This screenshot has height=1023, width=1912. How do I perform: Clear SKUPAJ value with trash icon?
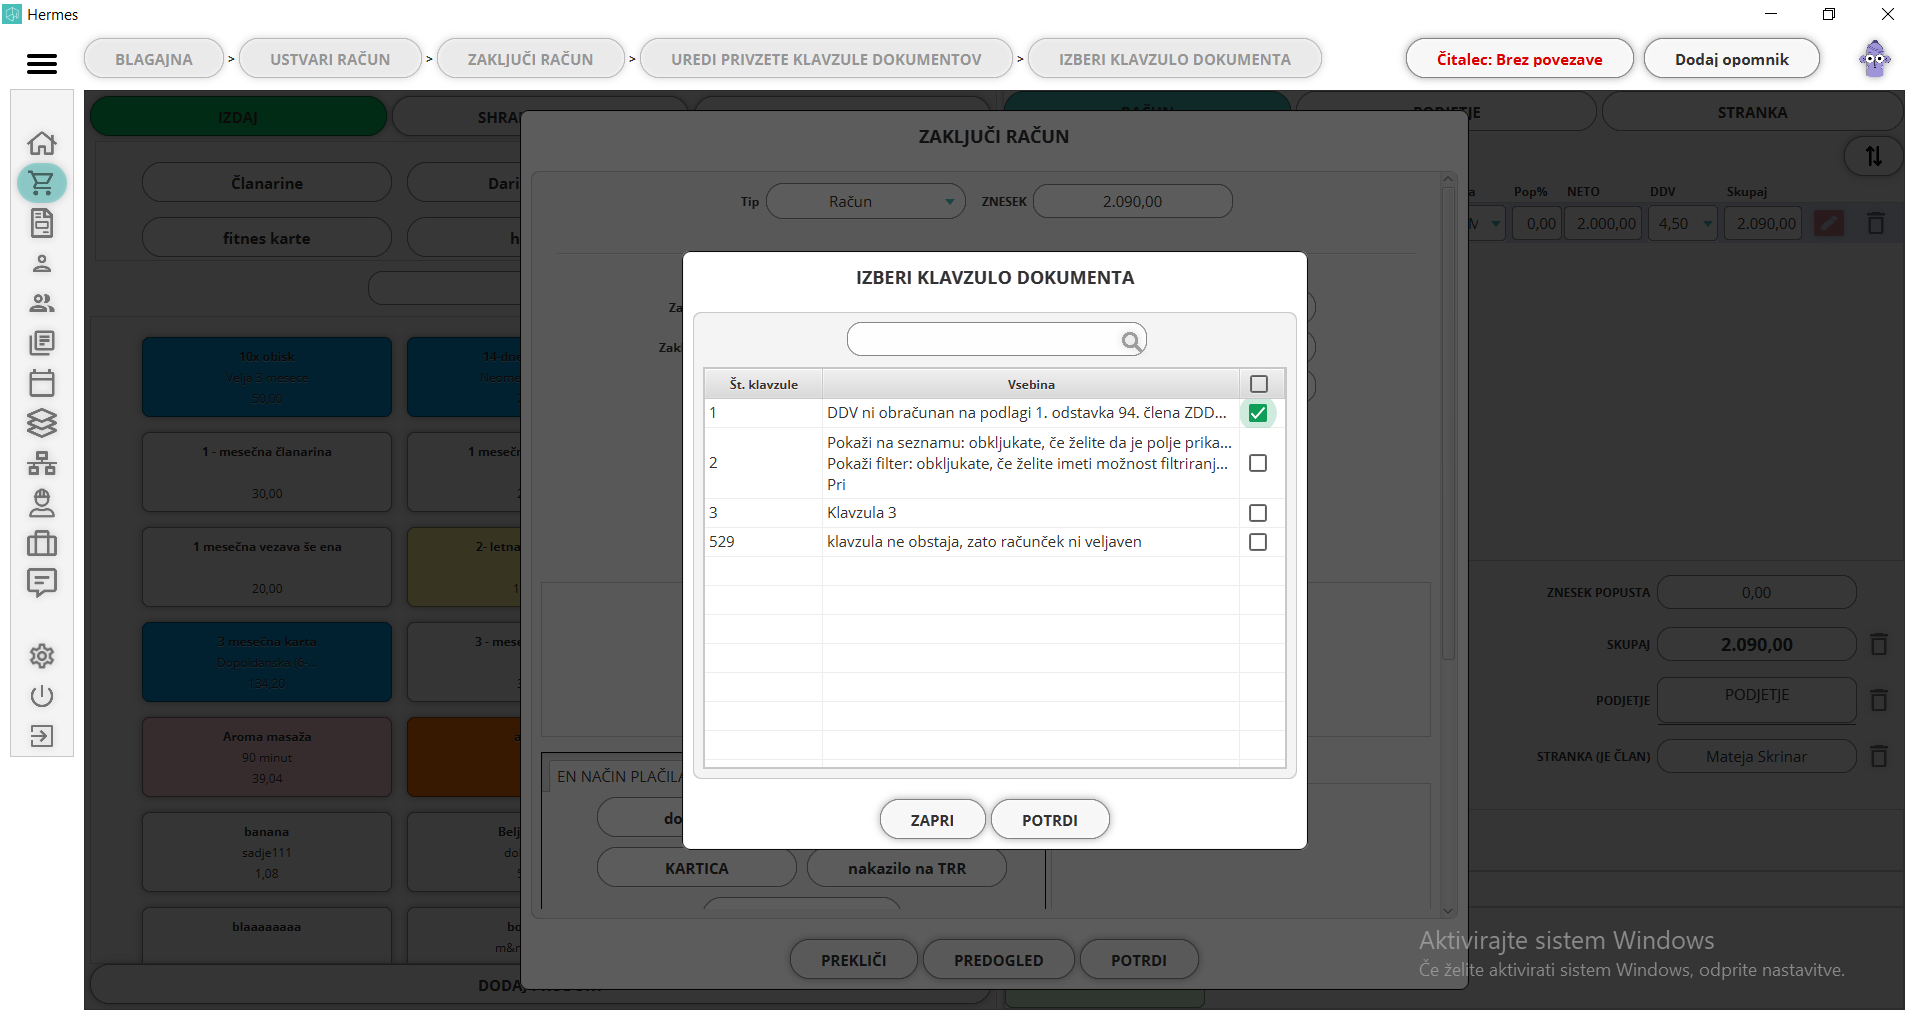[1879, 645]
